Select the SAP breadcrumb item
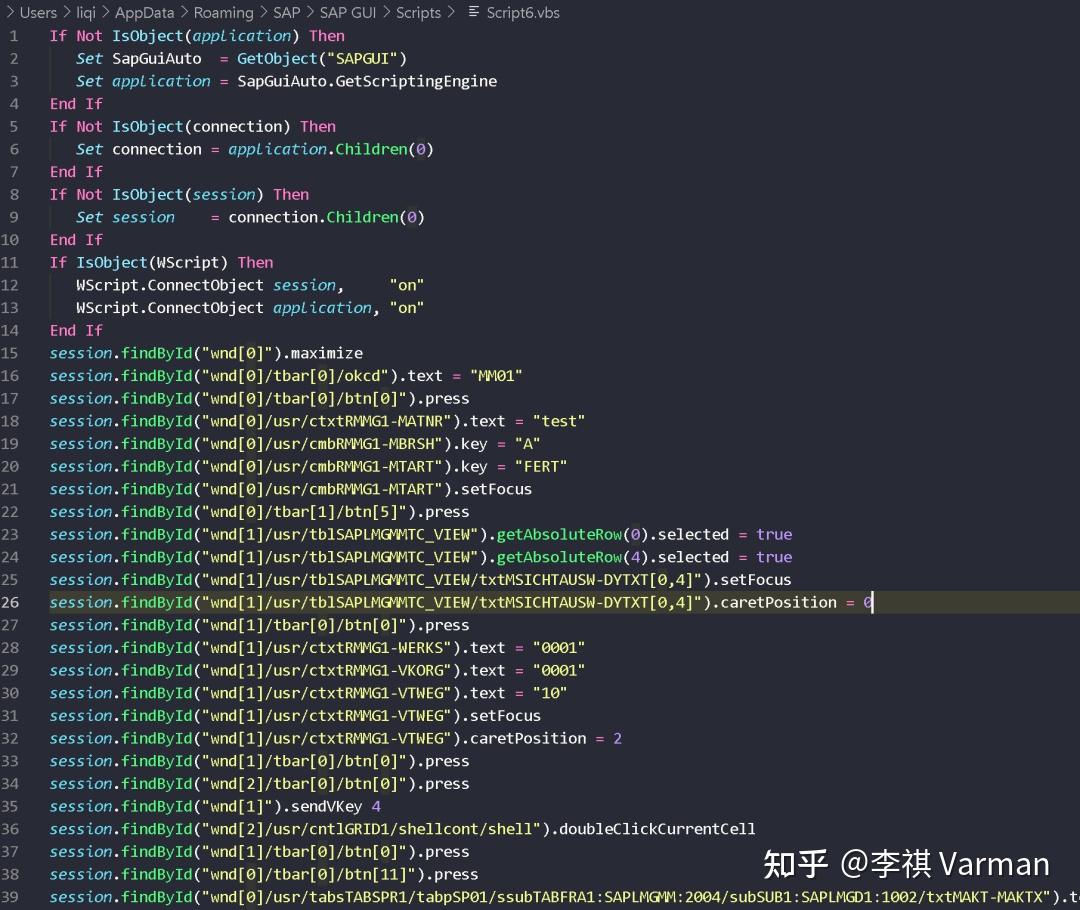1080x910 pixels. click(286, 12)
